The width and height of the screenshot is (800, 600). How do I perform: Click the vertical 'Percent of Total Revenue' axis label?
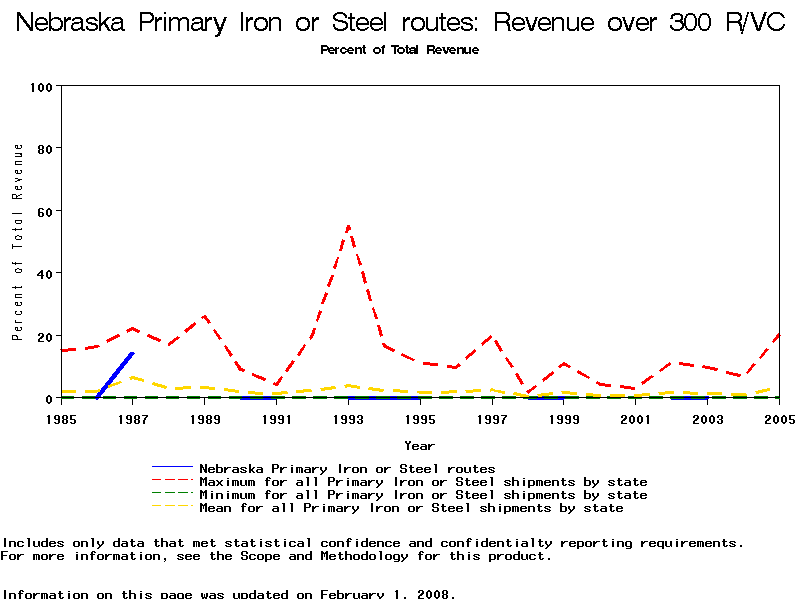pos(18,242)
